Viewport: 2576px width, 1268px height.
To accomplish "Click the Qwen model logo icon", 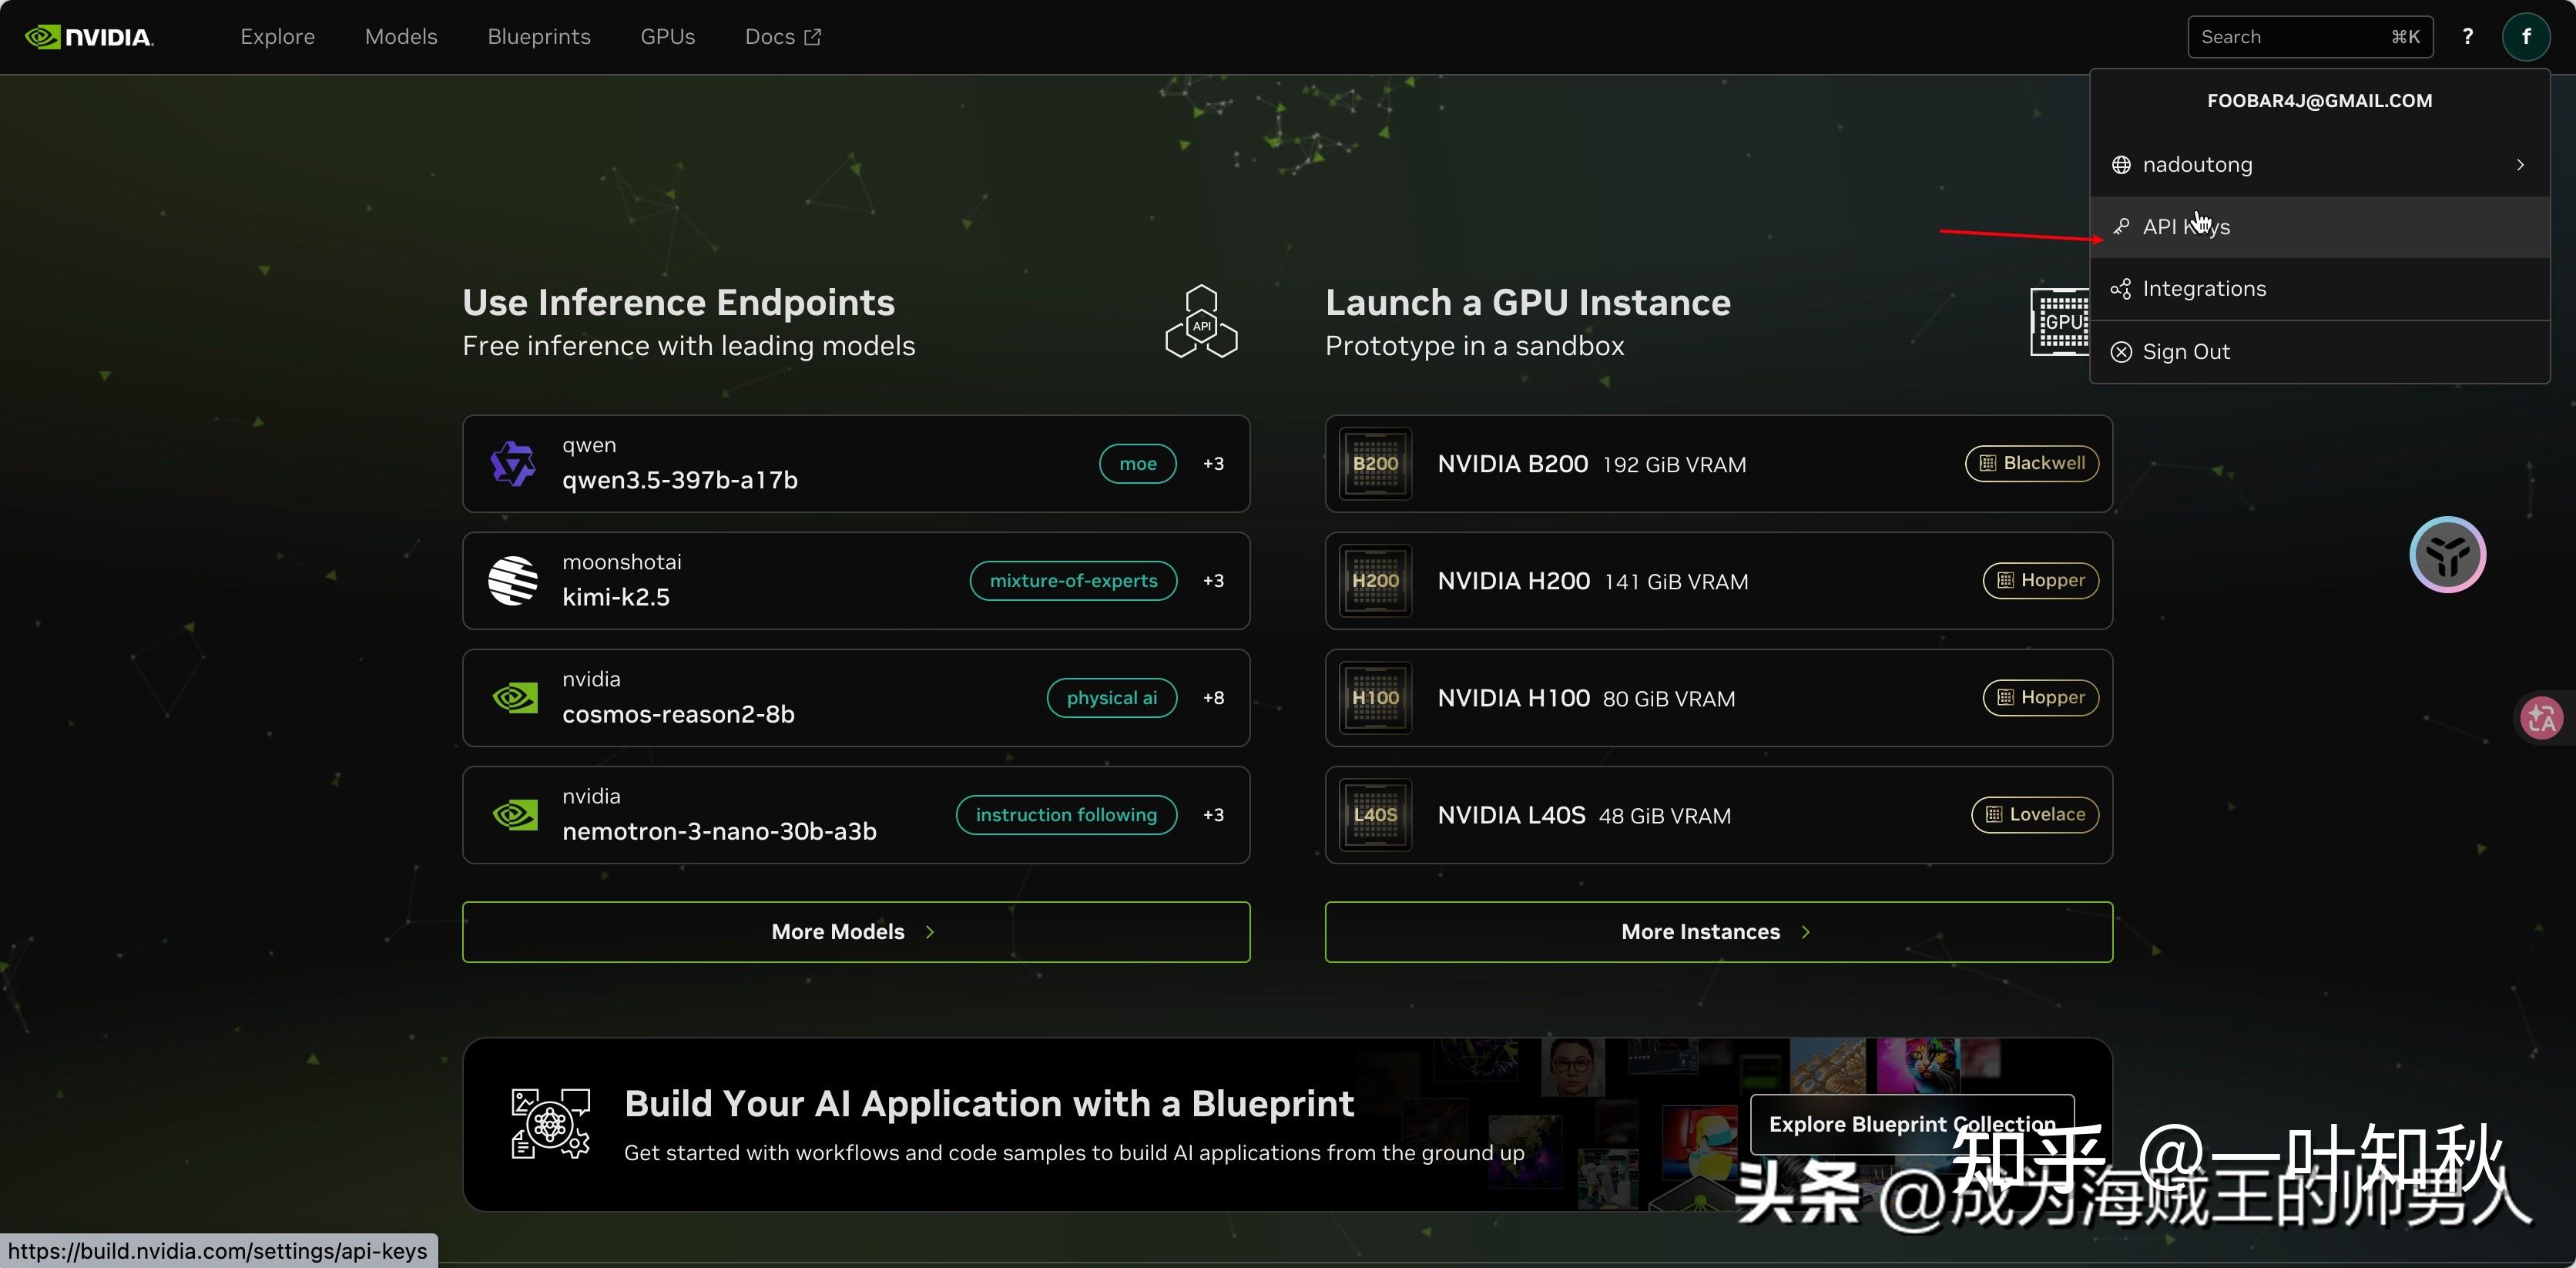I will [x=513, y=464].
